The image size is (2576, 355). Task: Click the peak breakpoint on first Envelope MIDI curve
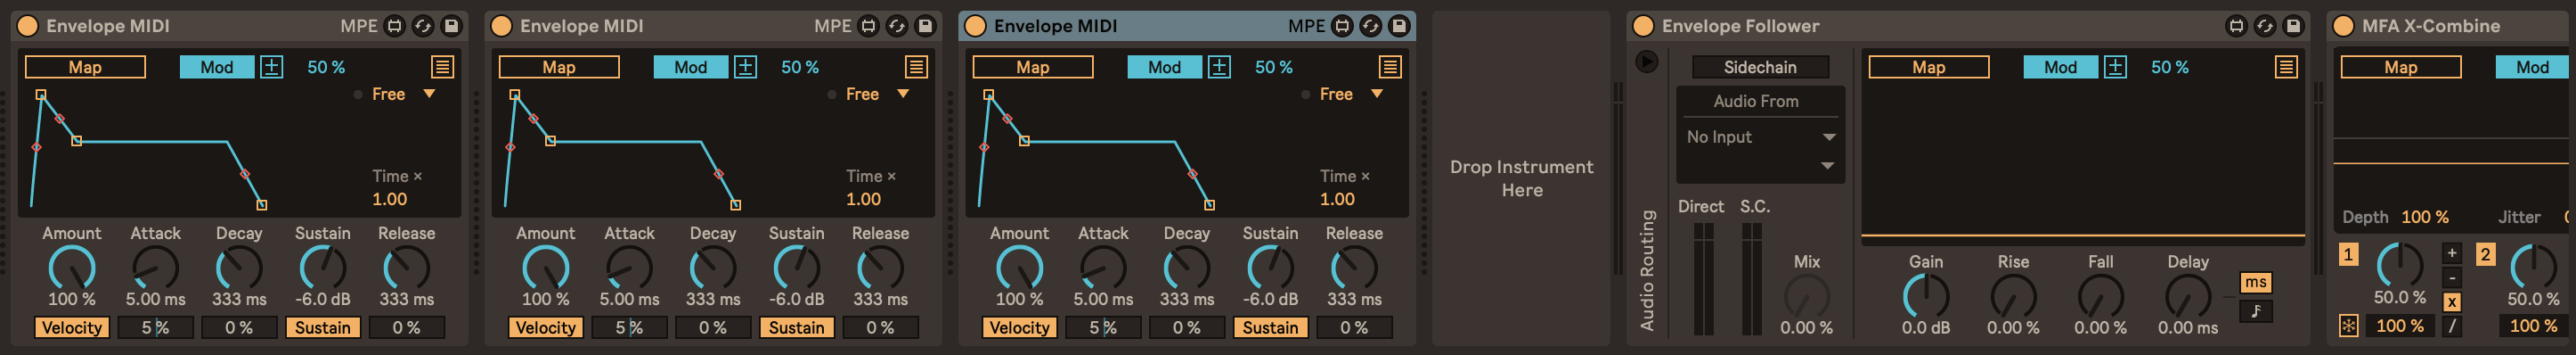tap(41, 95)
